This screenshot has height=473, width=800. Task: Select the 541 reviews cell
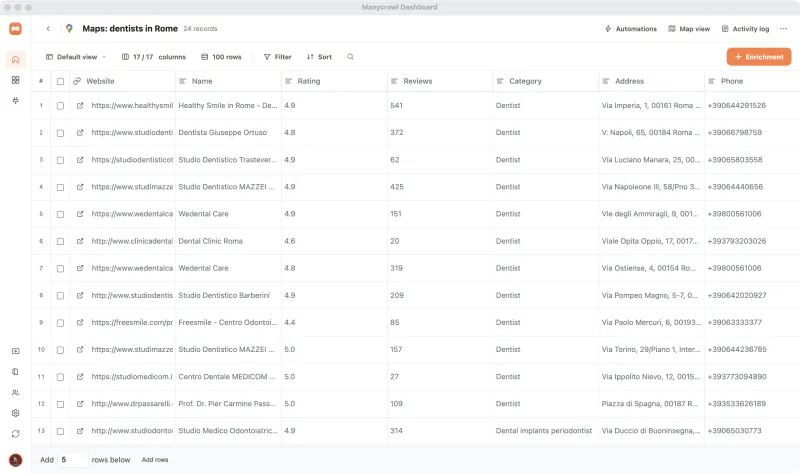pyautogui.click(x=440, y=106)
